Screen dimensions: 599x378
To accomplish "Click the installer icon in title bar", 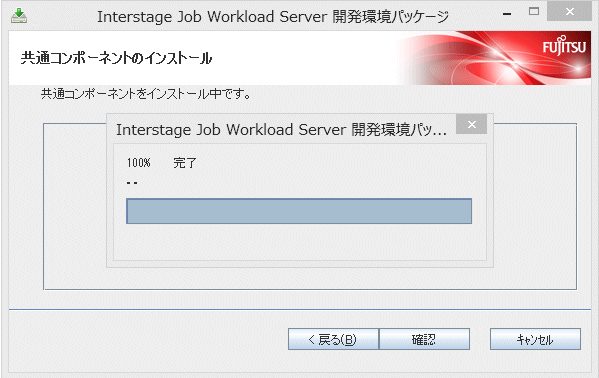I will 19,16.
